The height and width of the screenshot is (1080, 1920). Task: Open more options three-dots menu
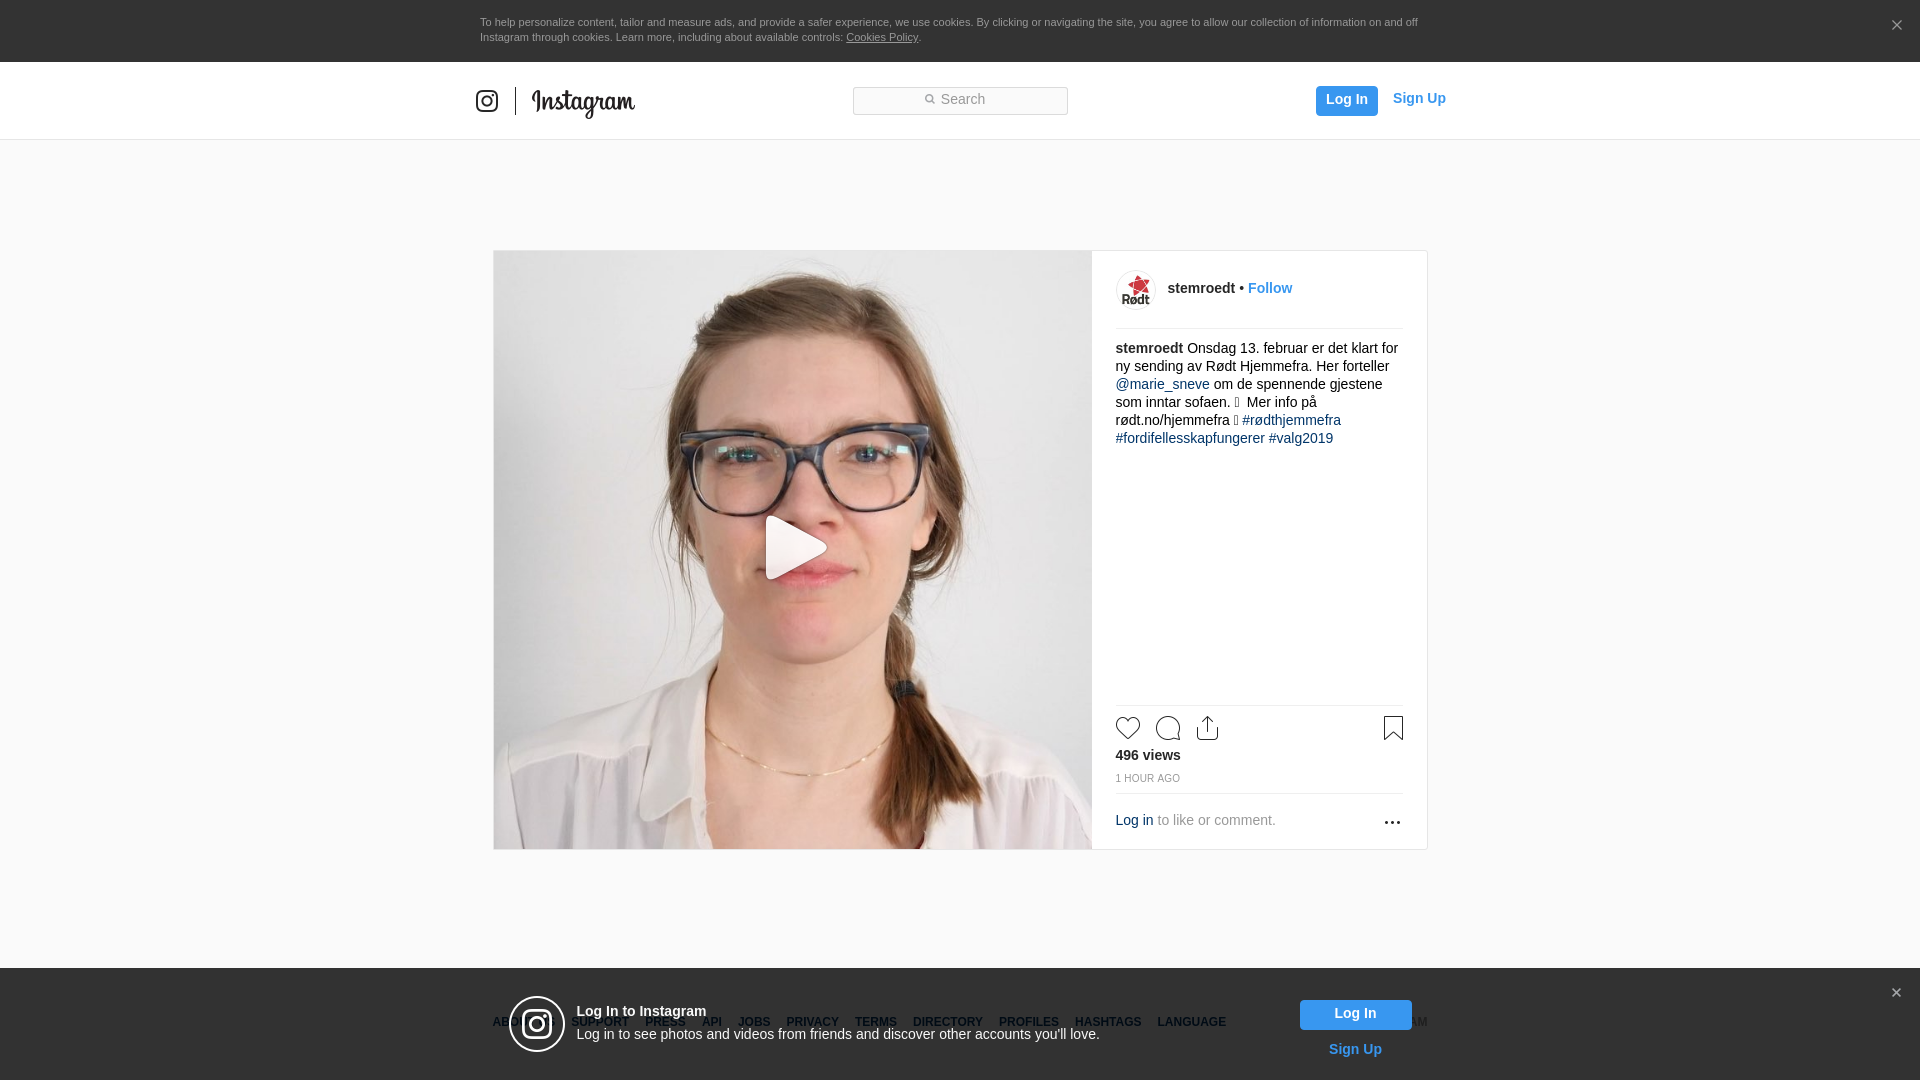[x=1392, y=822]
